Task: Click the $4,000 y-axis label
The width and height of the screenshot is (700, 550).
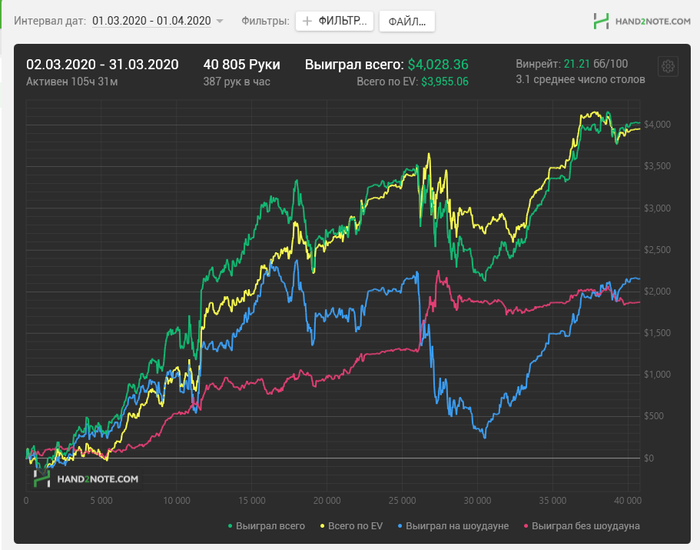Action: tap(657, 125)
